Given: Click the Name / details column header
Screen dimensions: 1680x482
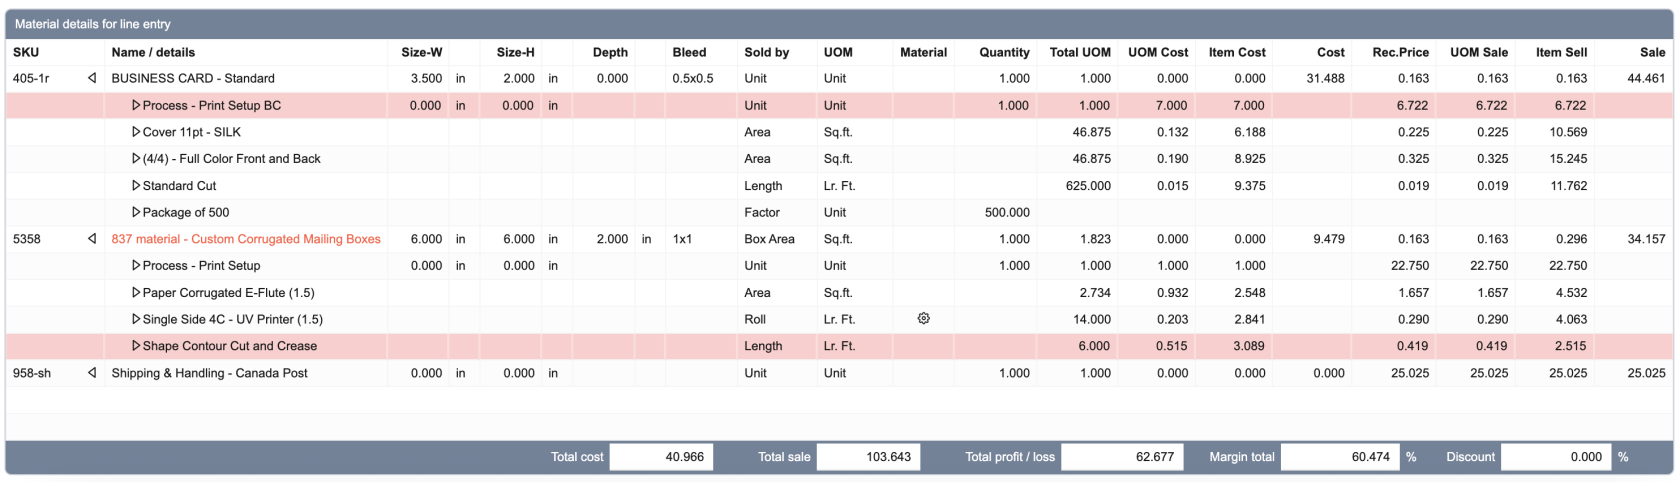Looking at the screenshot, I should [x=153, y=52].
